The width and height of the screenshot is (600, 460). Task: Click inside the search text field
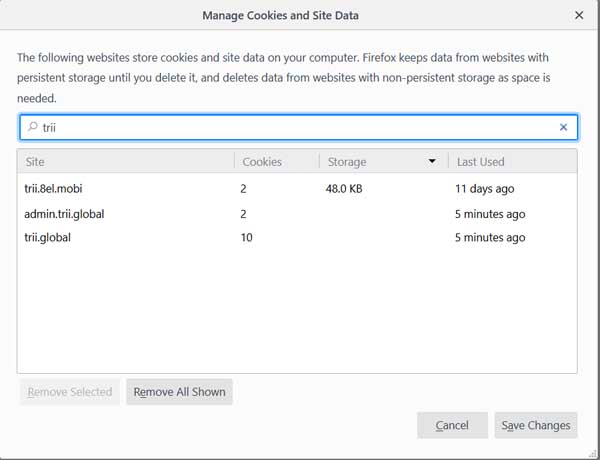click(298, 127)
